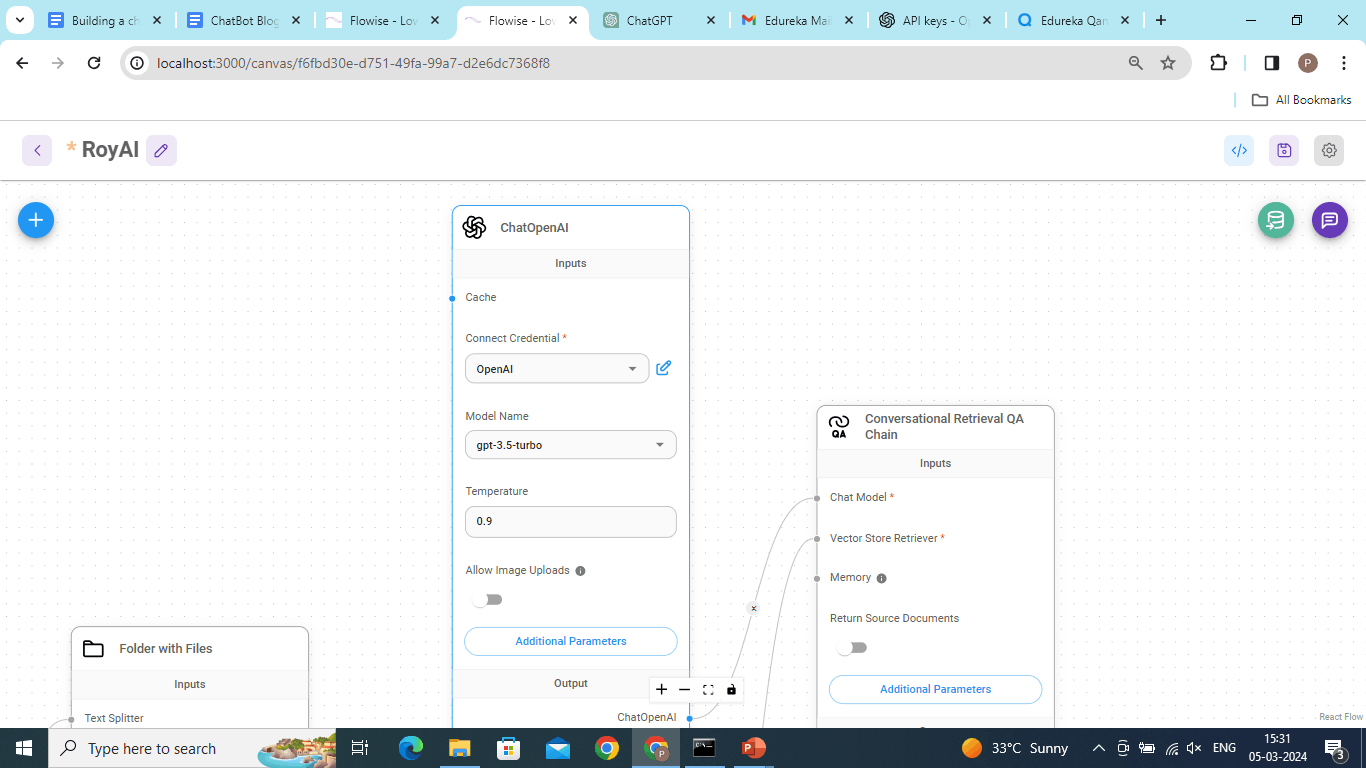The image size is (1366, 768).
Task: Toggle canvas interactivity lock control
Action: click(x=731, y=689)
